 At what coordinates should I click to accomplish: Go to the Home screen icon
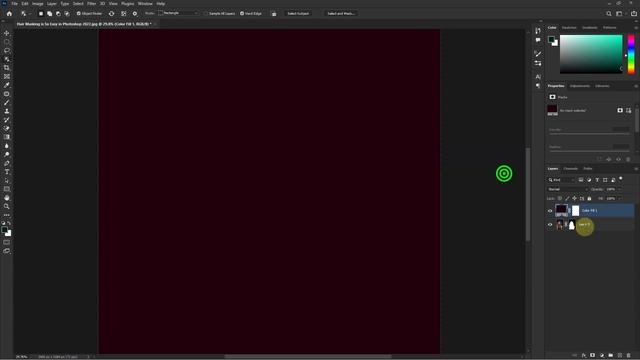point(9,13)
